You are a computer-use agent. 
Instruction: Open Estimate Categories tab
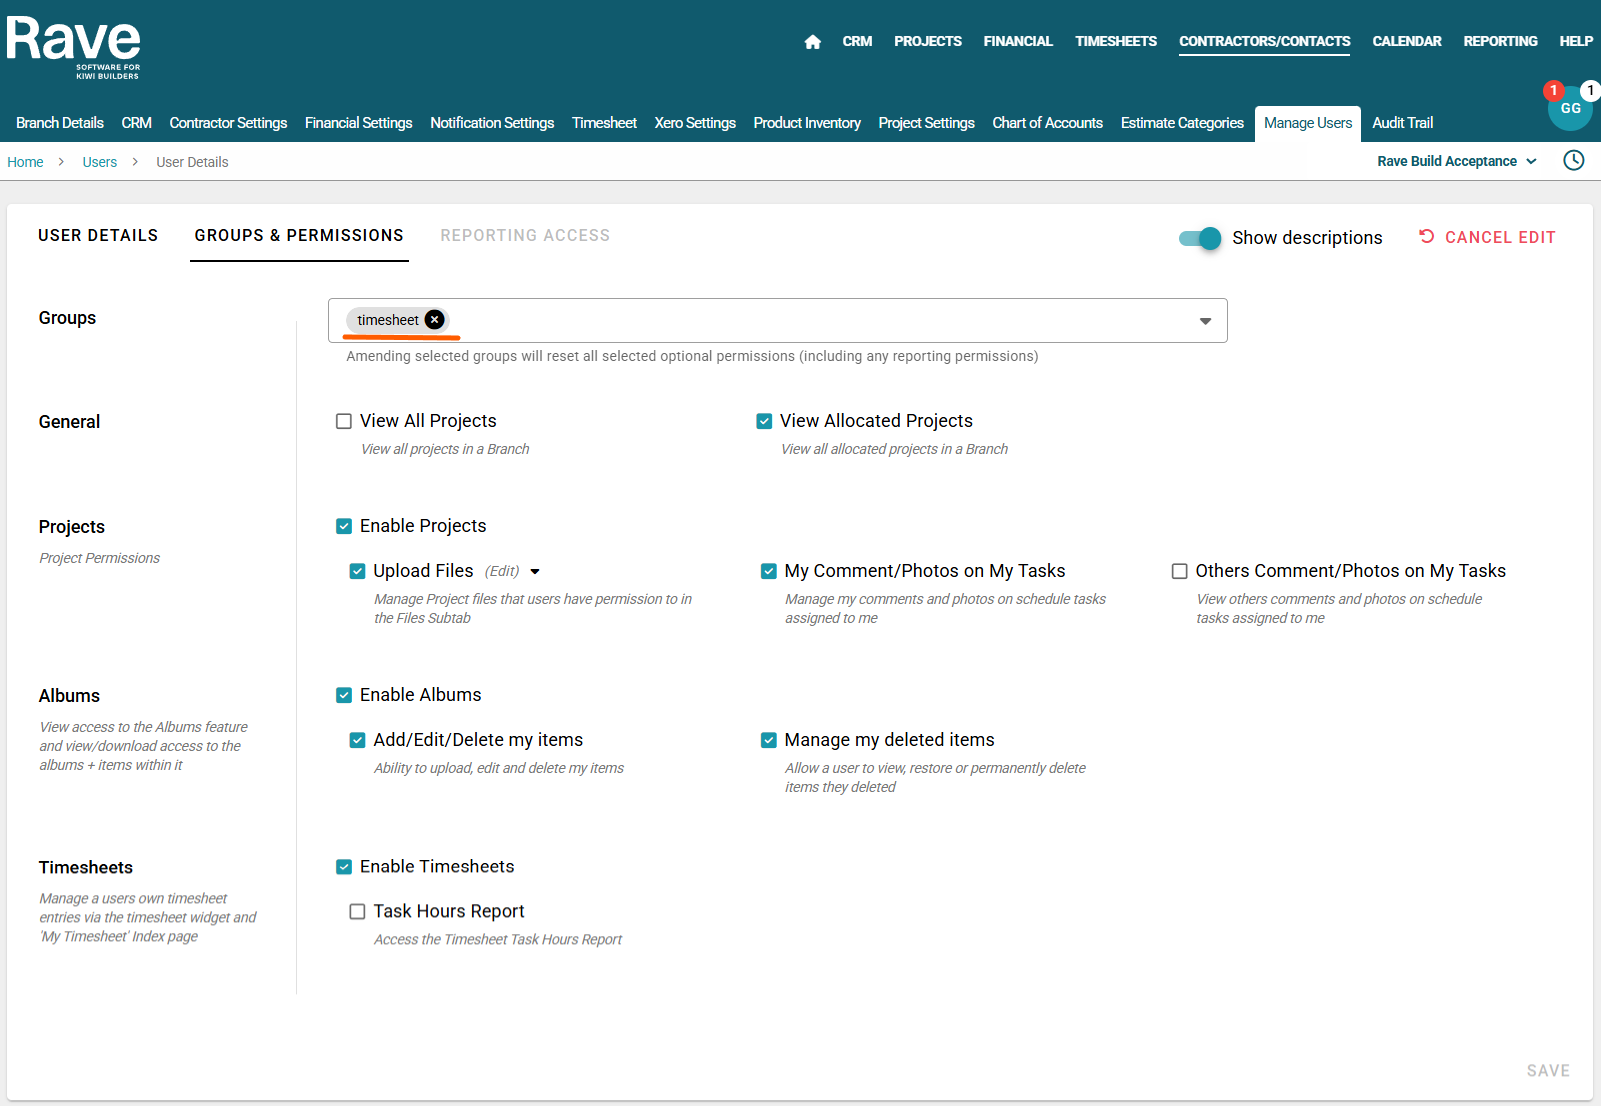pos(1182,123)
